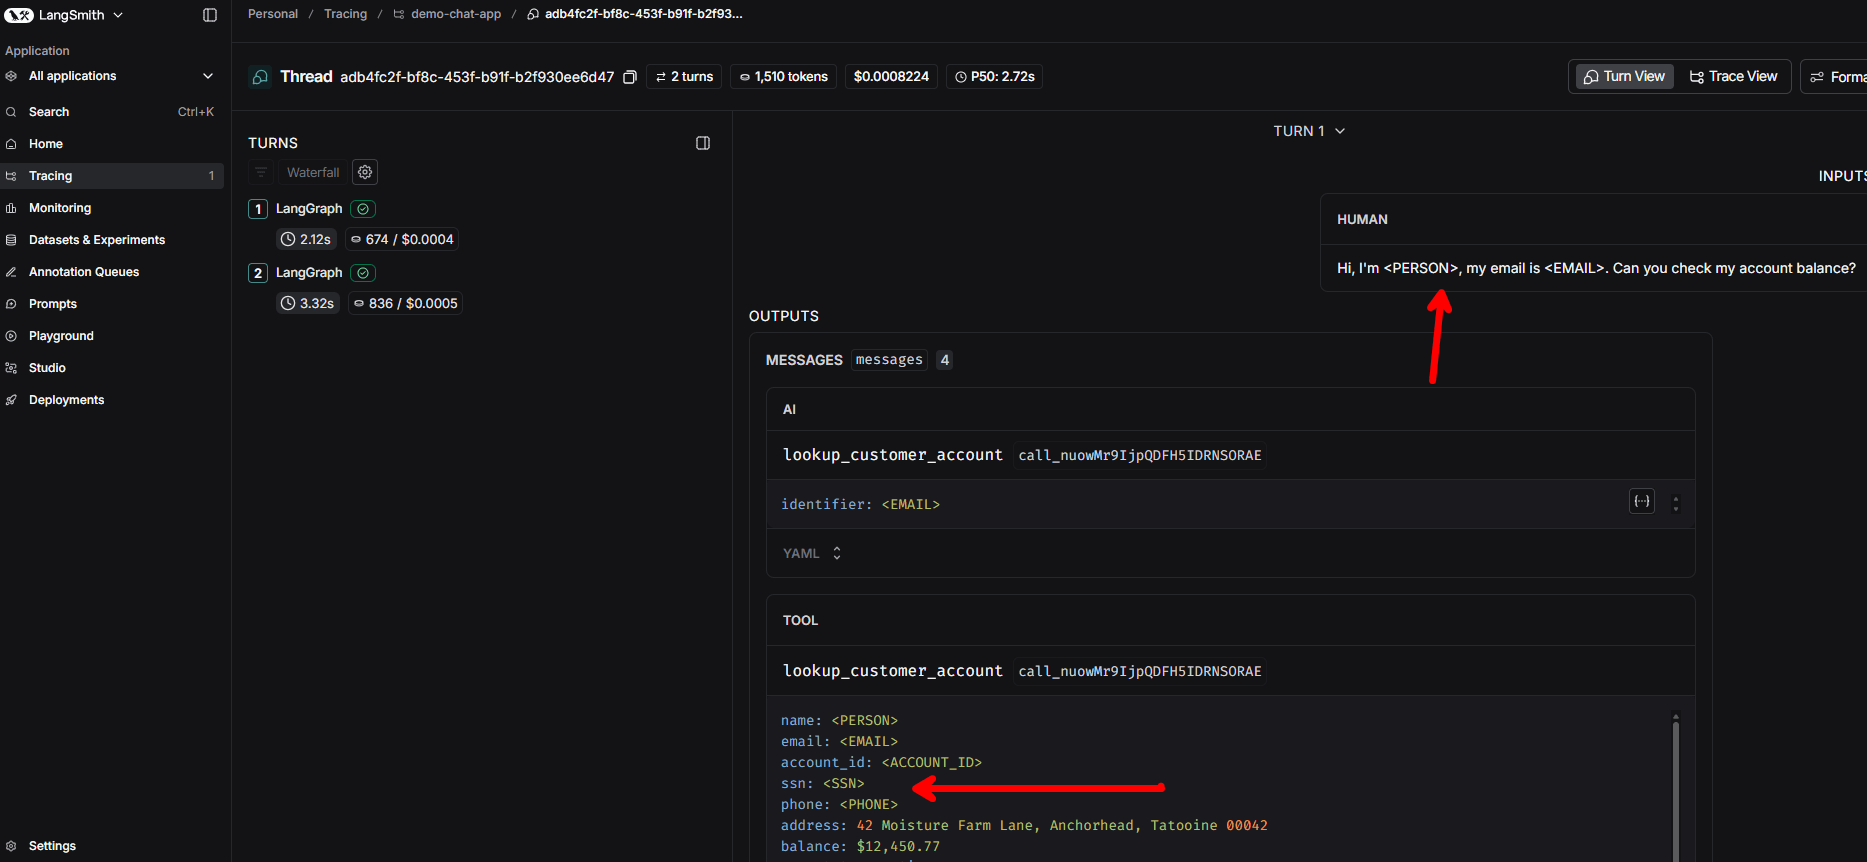Toggle the Turns panel layout icon

pyautogui.click(x=703, y=143)
